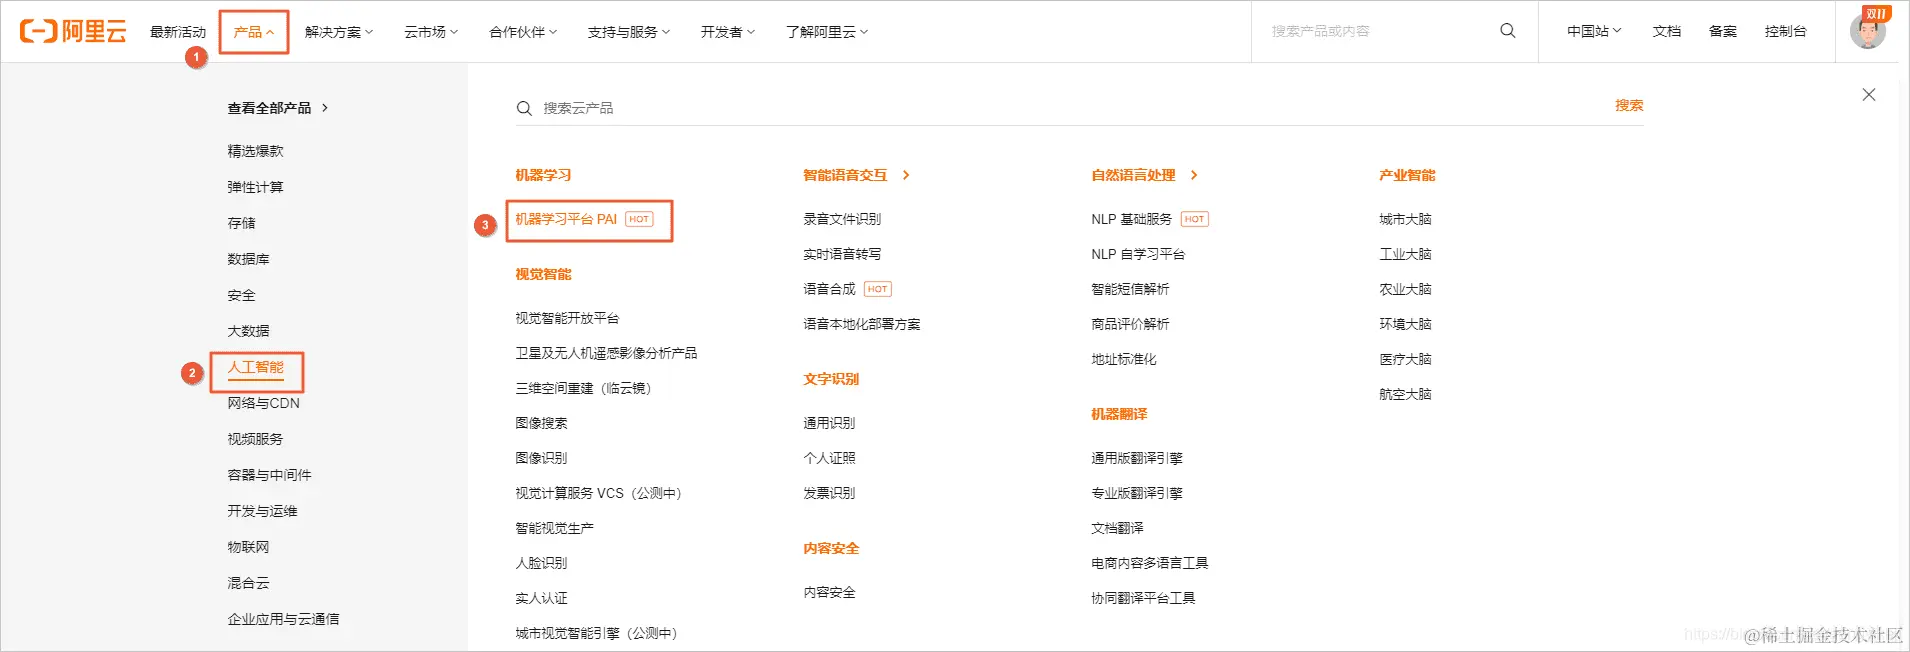Viewport: 1910px width, 652px height.
Task: Open 语音合成 product
Action: pyautogui.click(x=829, y=289)
